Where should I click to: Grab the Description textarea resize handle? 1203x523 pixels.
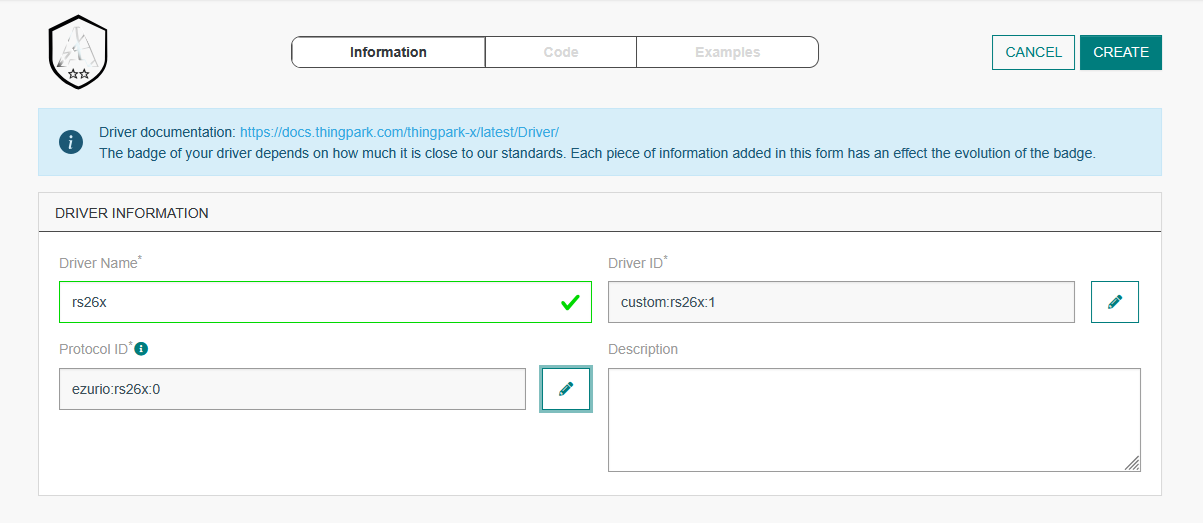[1132, 463]
